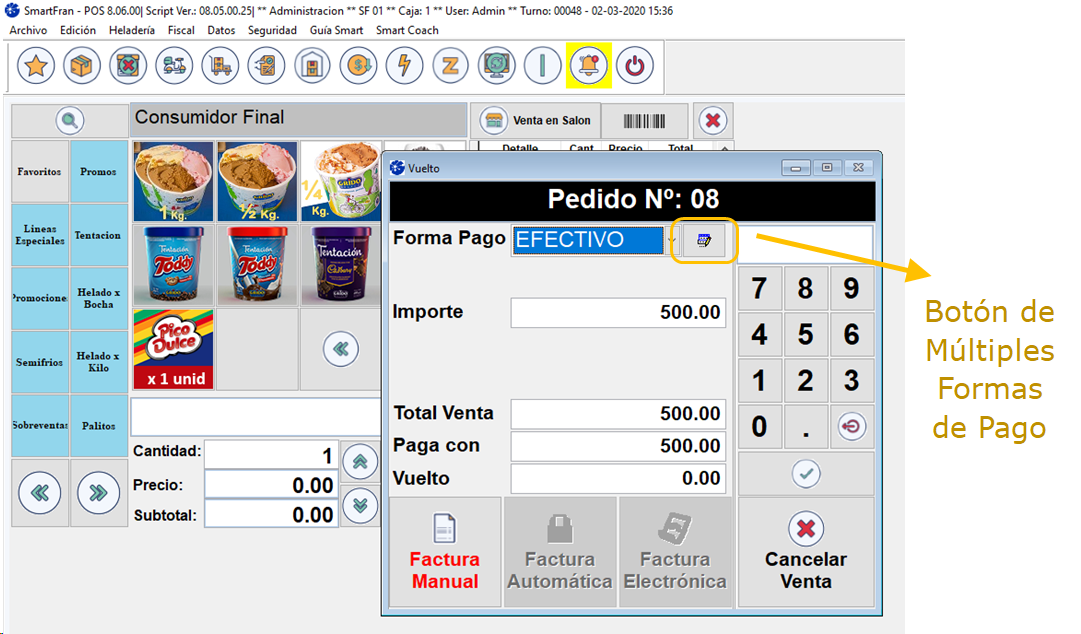Image resolution: width=1081 pixels, height=634 pixels.
Task: Click the barcode scanner button
Action: tap(644, 121)
